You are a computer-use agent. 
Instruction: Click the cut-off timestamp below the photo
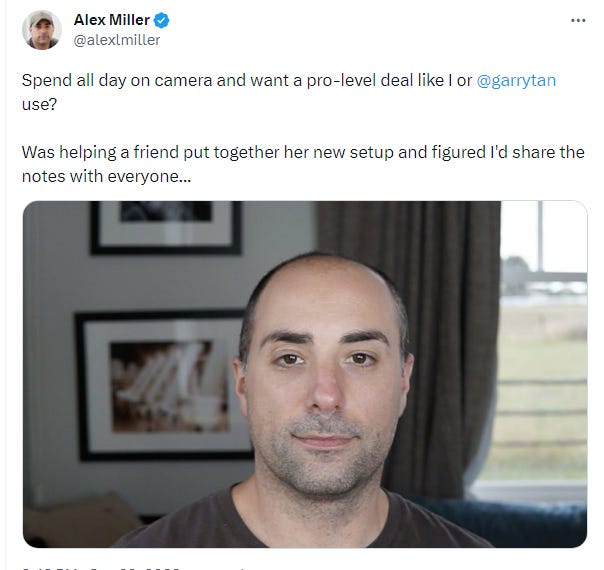(101, 568)
